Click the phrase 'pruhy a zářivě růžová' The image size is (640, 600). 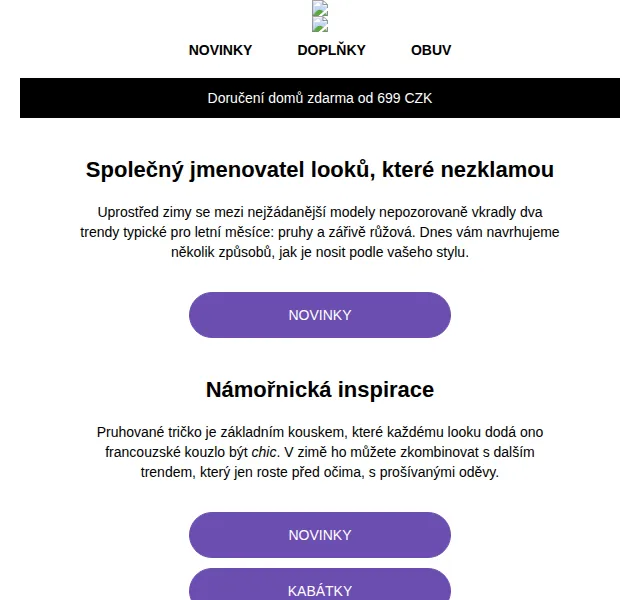pos(346,232)
